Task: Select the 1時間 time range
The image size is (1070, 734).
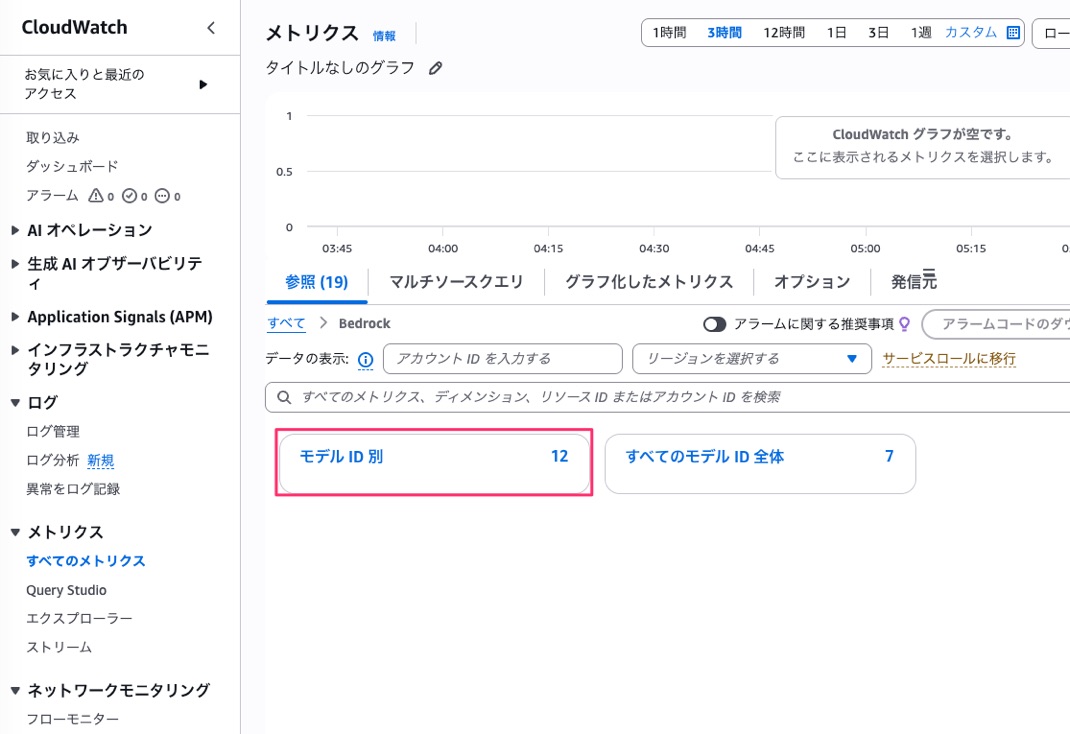Action: click(x=669, y=33)
